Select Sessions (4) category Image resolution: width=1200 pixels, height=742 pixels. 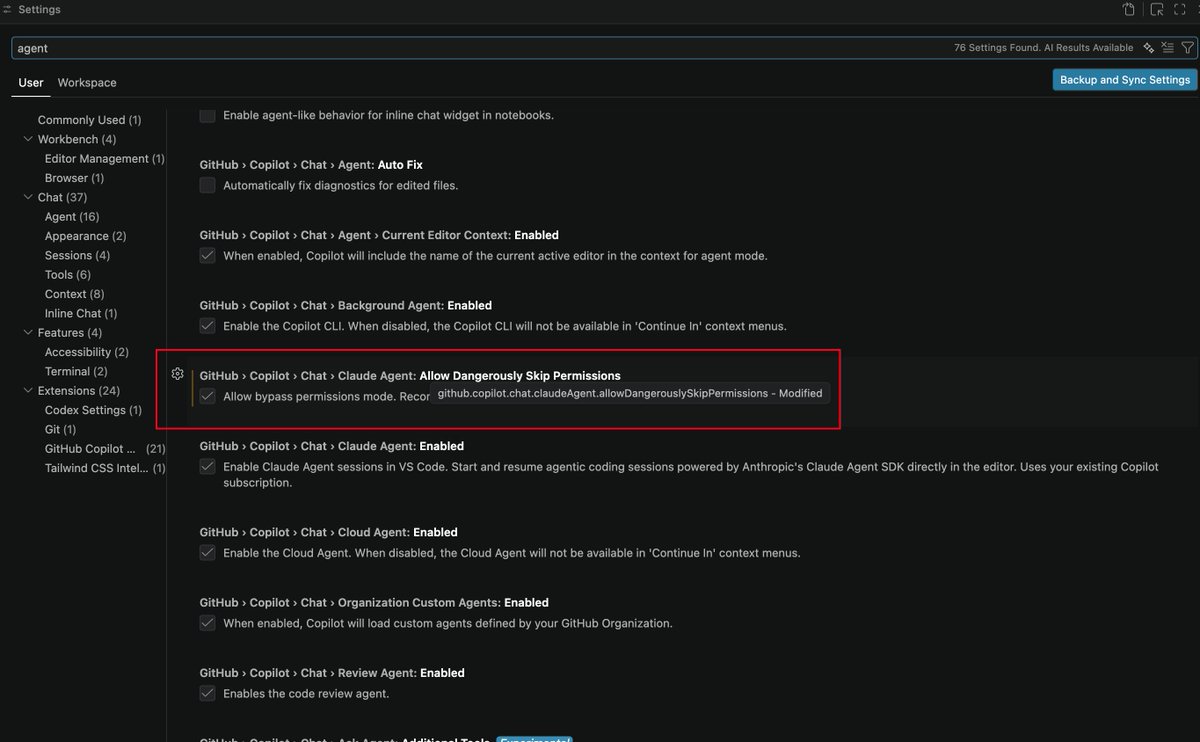click(x=77, y=255)
